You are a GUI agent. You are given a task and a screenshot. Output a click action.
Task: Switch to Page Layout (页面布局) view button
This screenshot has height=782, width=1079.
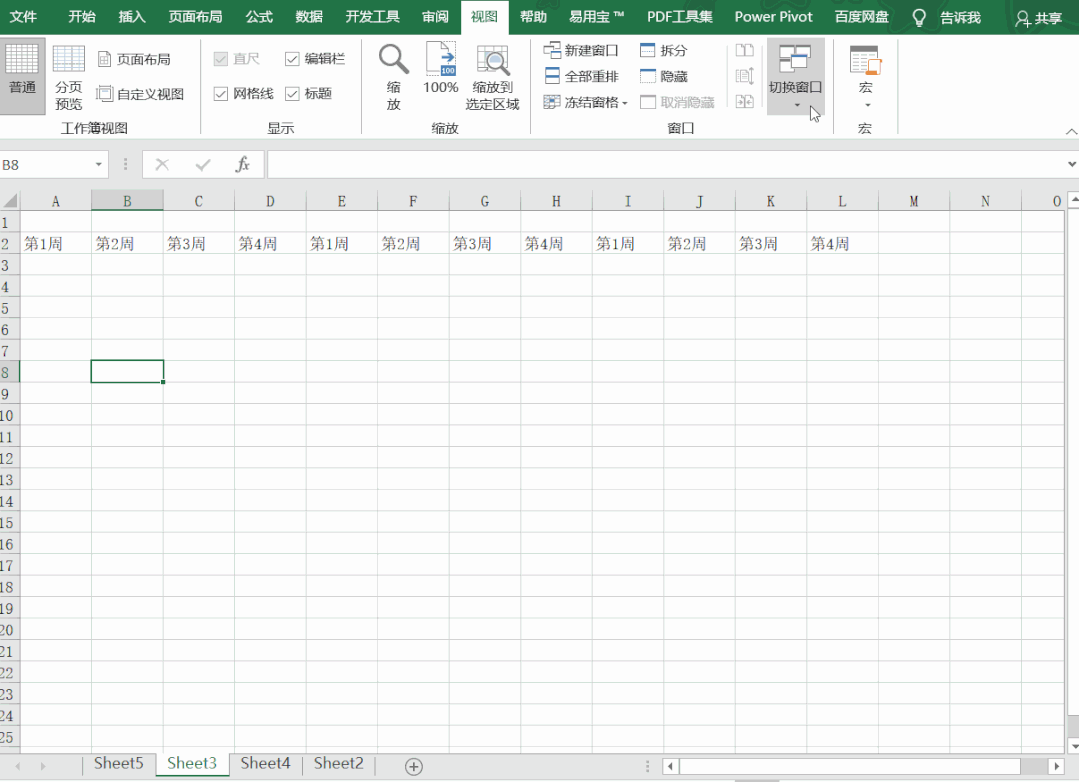[134, 59]
